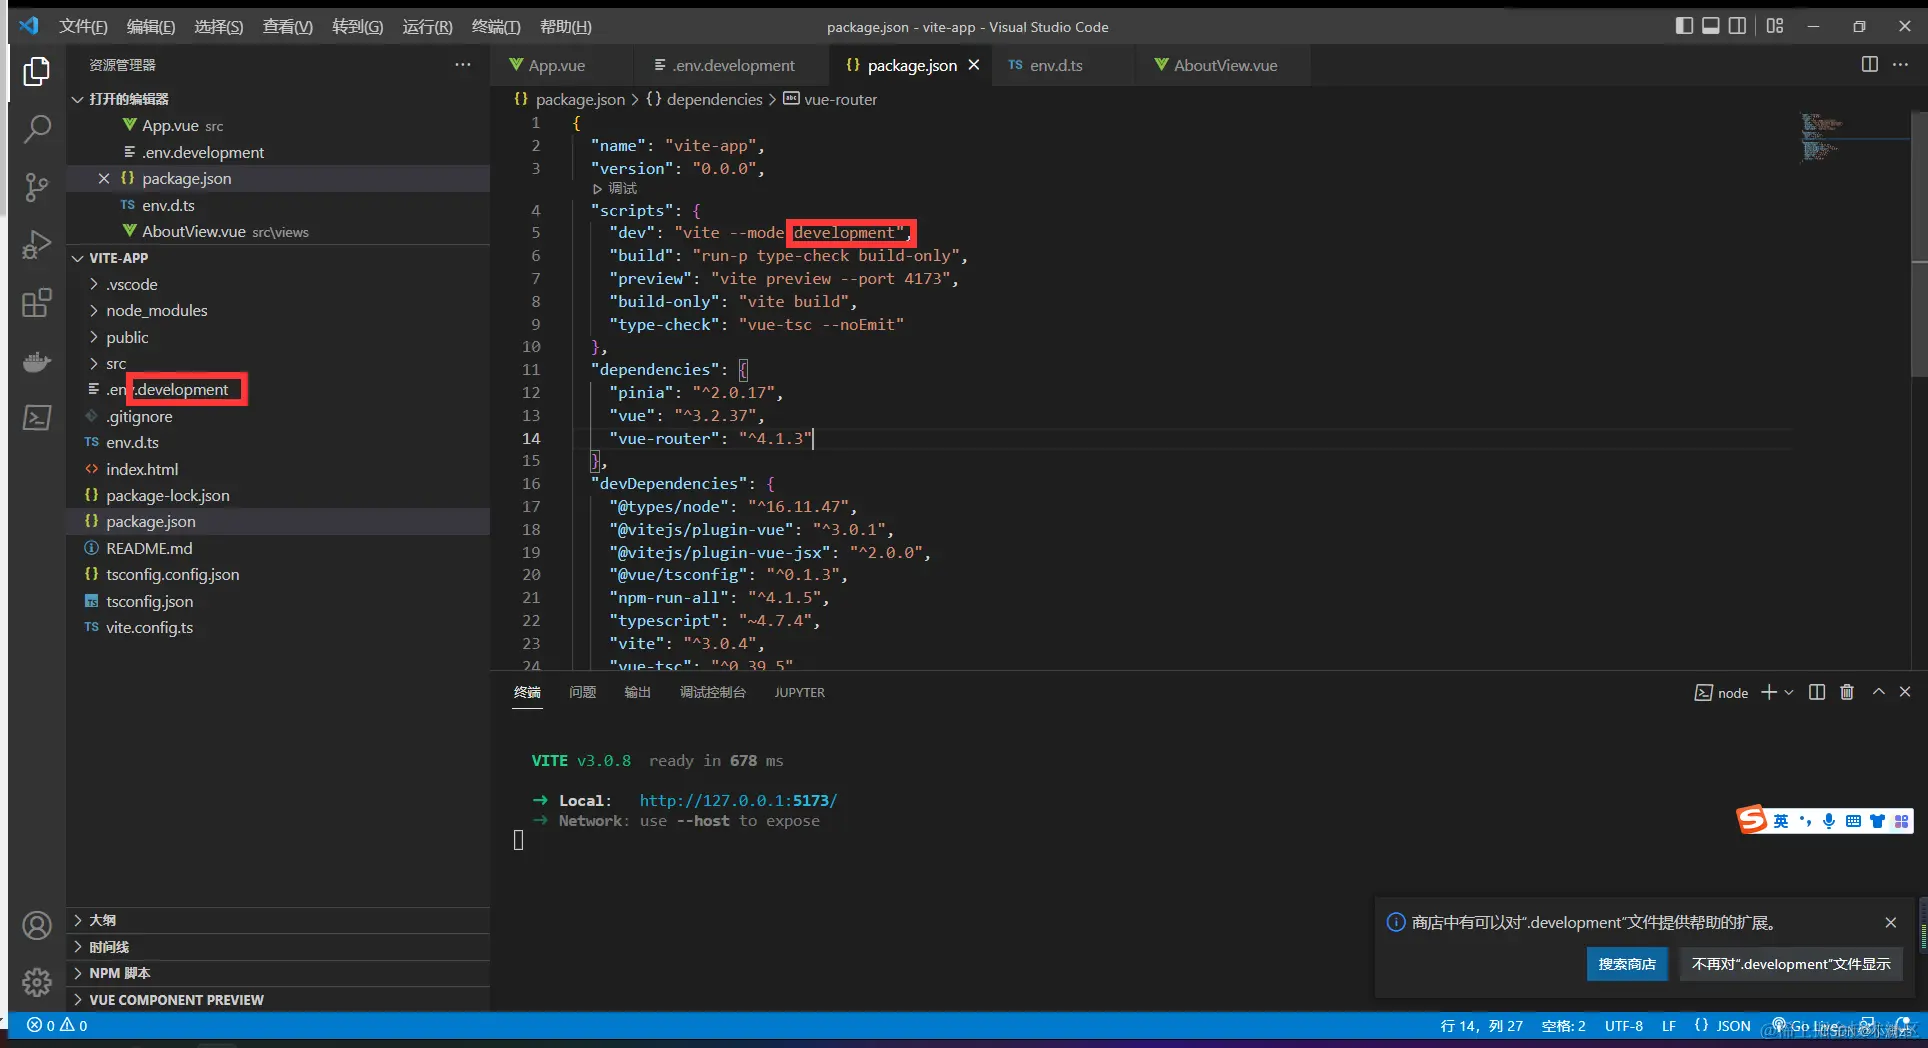Toggle the bottom panel visibility
The width and height of the screenshot is (1928, 1048).
coord(1711,26)
